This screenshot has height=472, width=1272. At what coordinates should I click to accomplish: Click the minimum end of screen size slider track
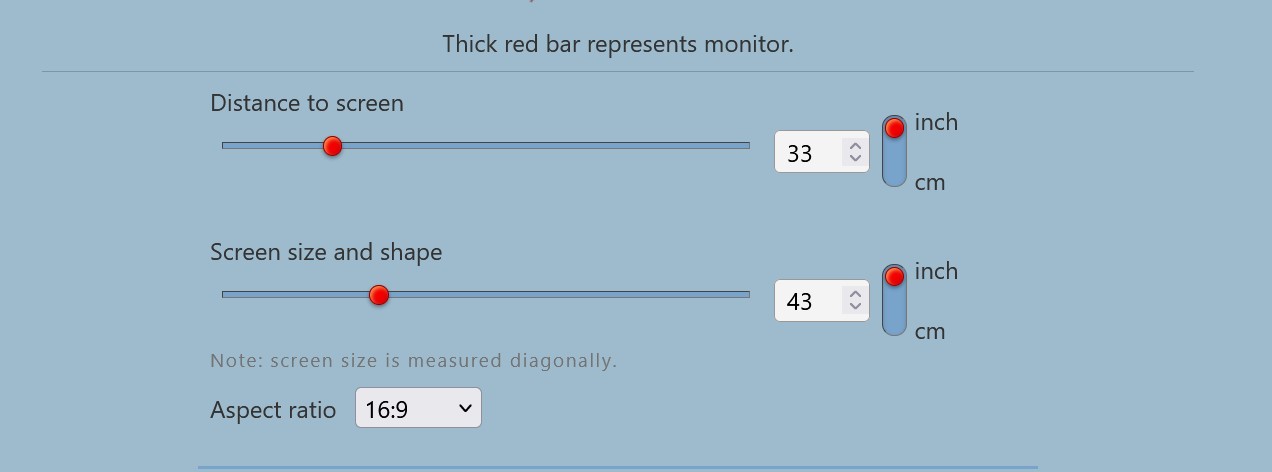tap(226, 294)
